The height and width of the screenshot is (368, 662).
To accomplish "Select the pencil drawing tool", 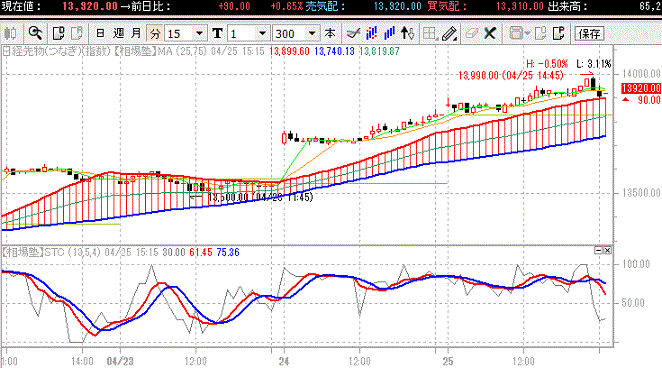I will click(x=449, y=33).
